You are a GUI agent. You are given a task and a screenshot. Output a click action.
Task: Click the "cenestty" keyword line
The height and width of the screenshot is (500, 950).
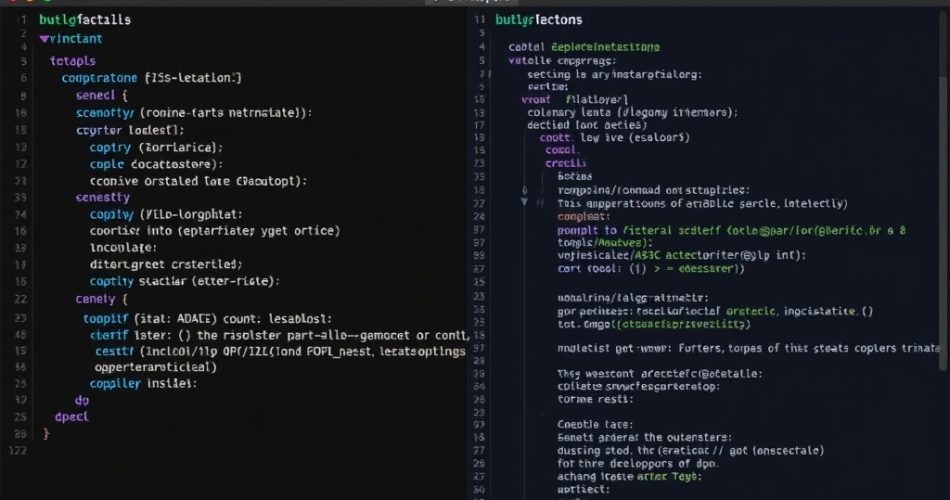tap(102, 198)
